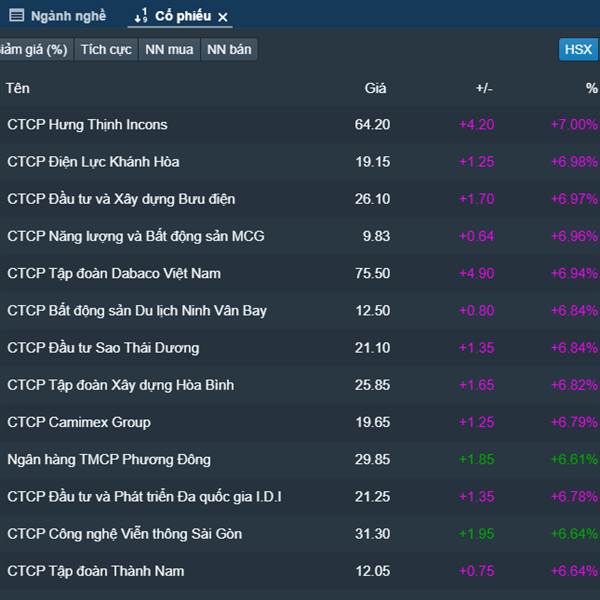Viewport: 600px width, 600px height.
Task: Sort by the % column header
Action: point(592,88)
